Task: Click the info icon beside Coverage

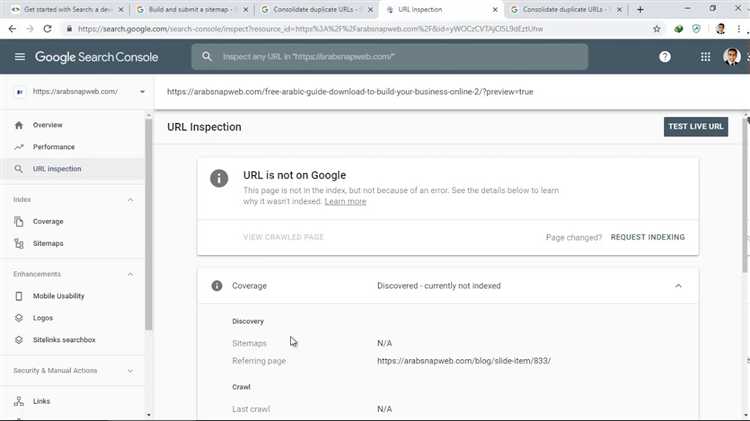Action: tap(217, 286)
